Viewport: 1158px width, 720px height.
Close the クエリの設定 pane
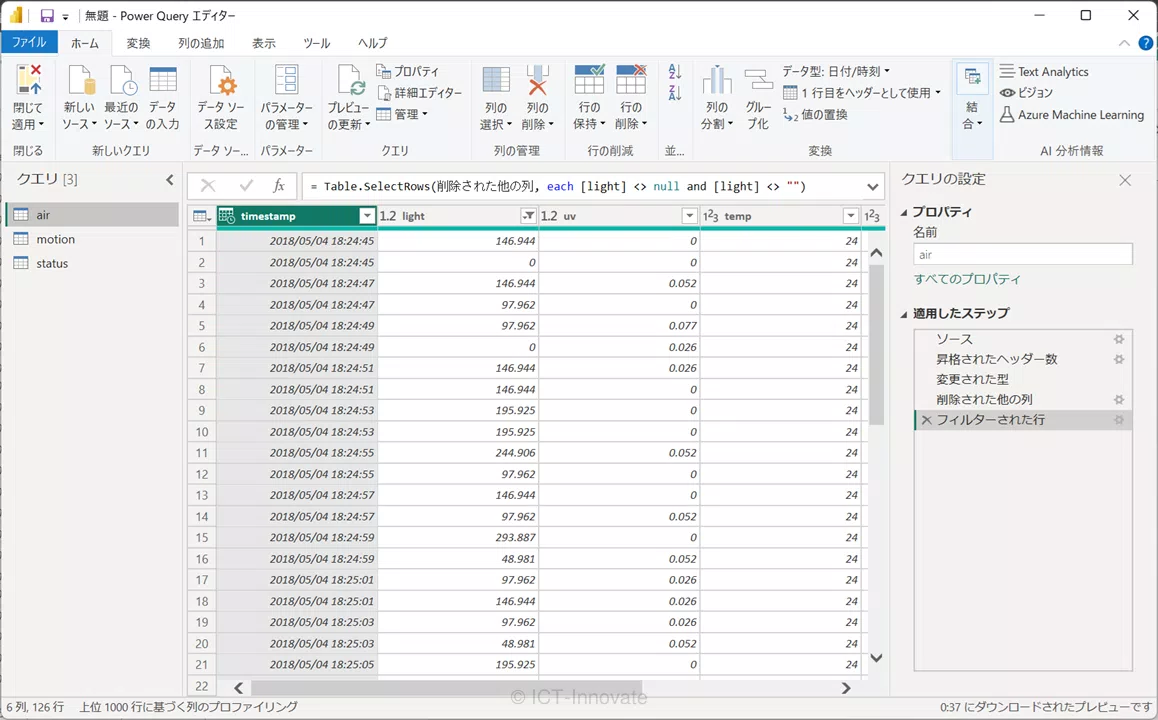coord(1125,180)
